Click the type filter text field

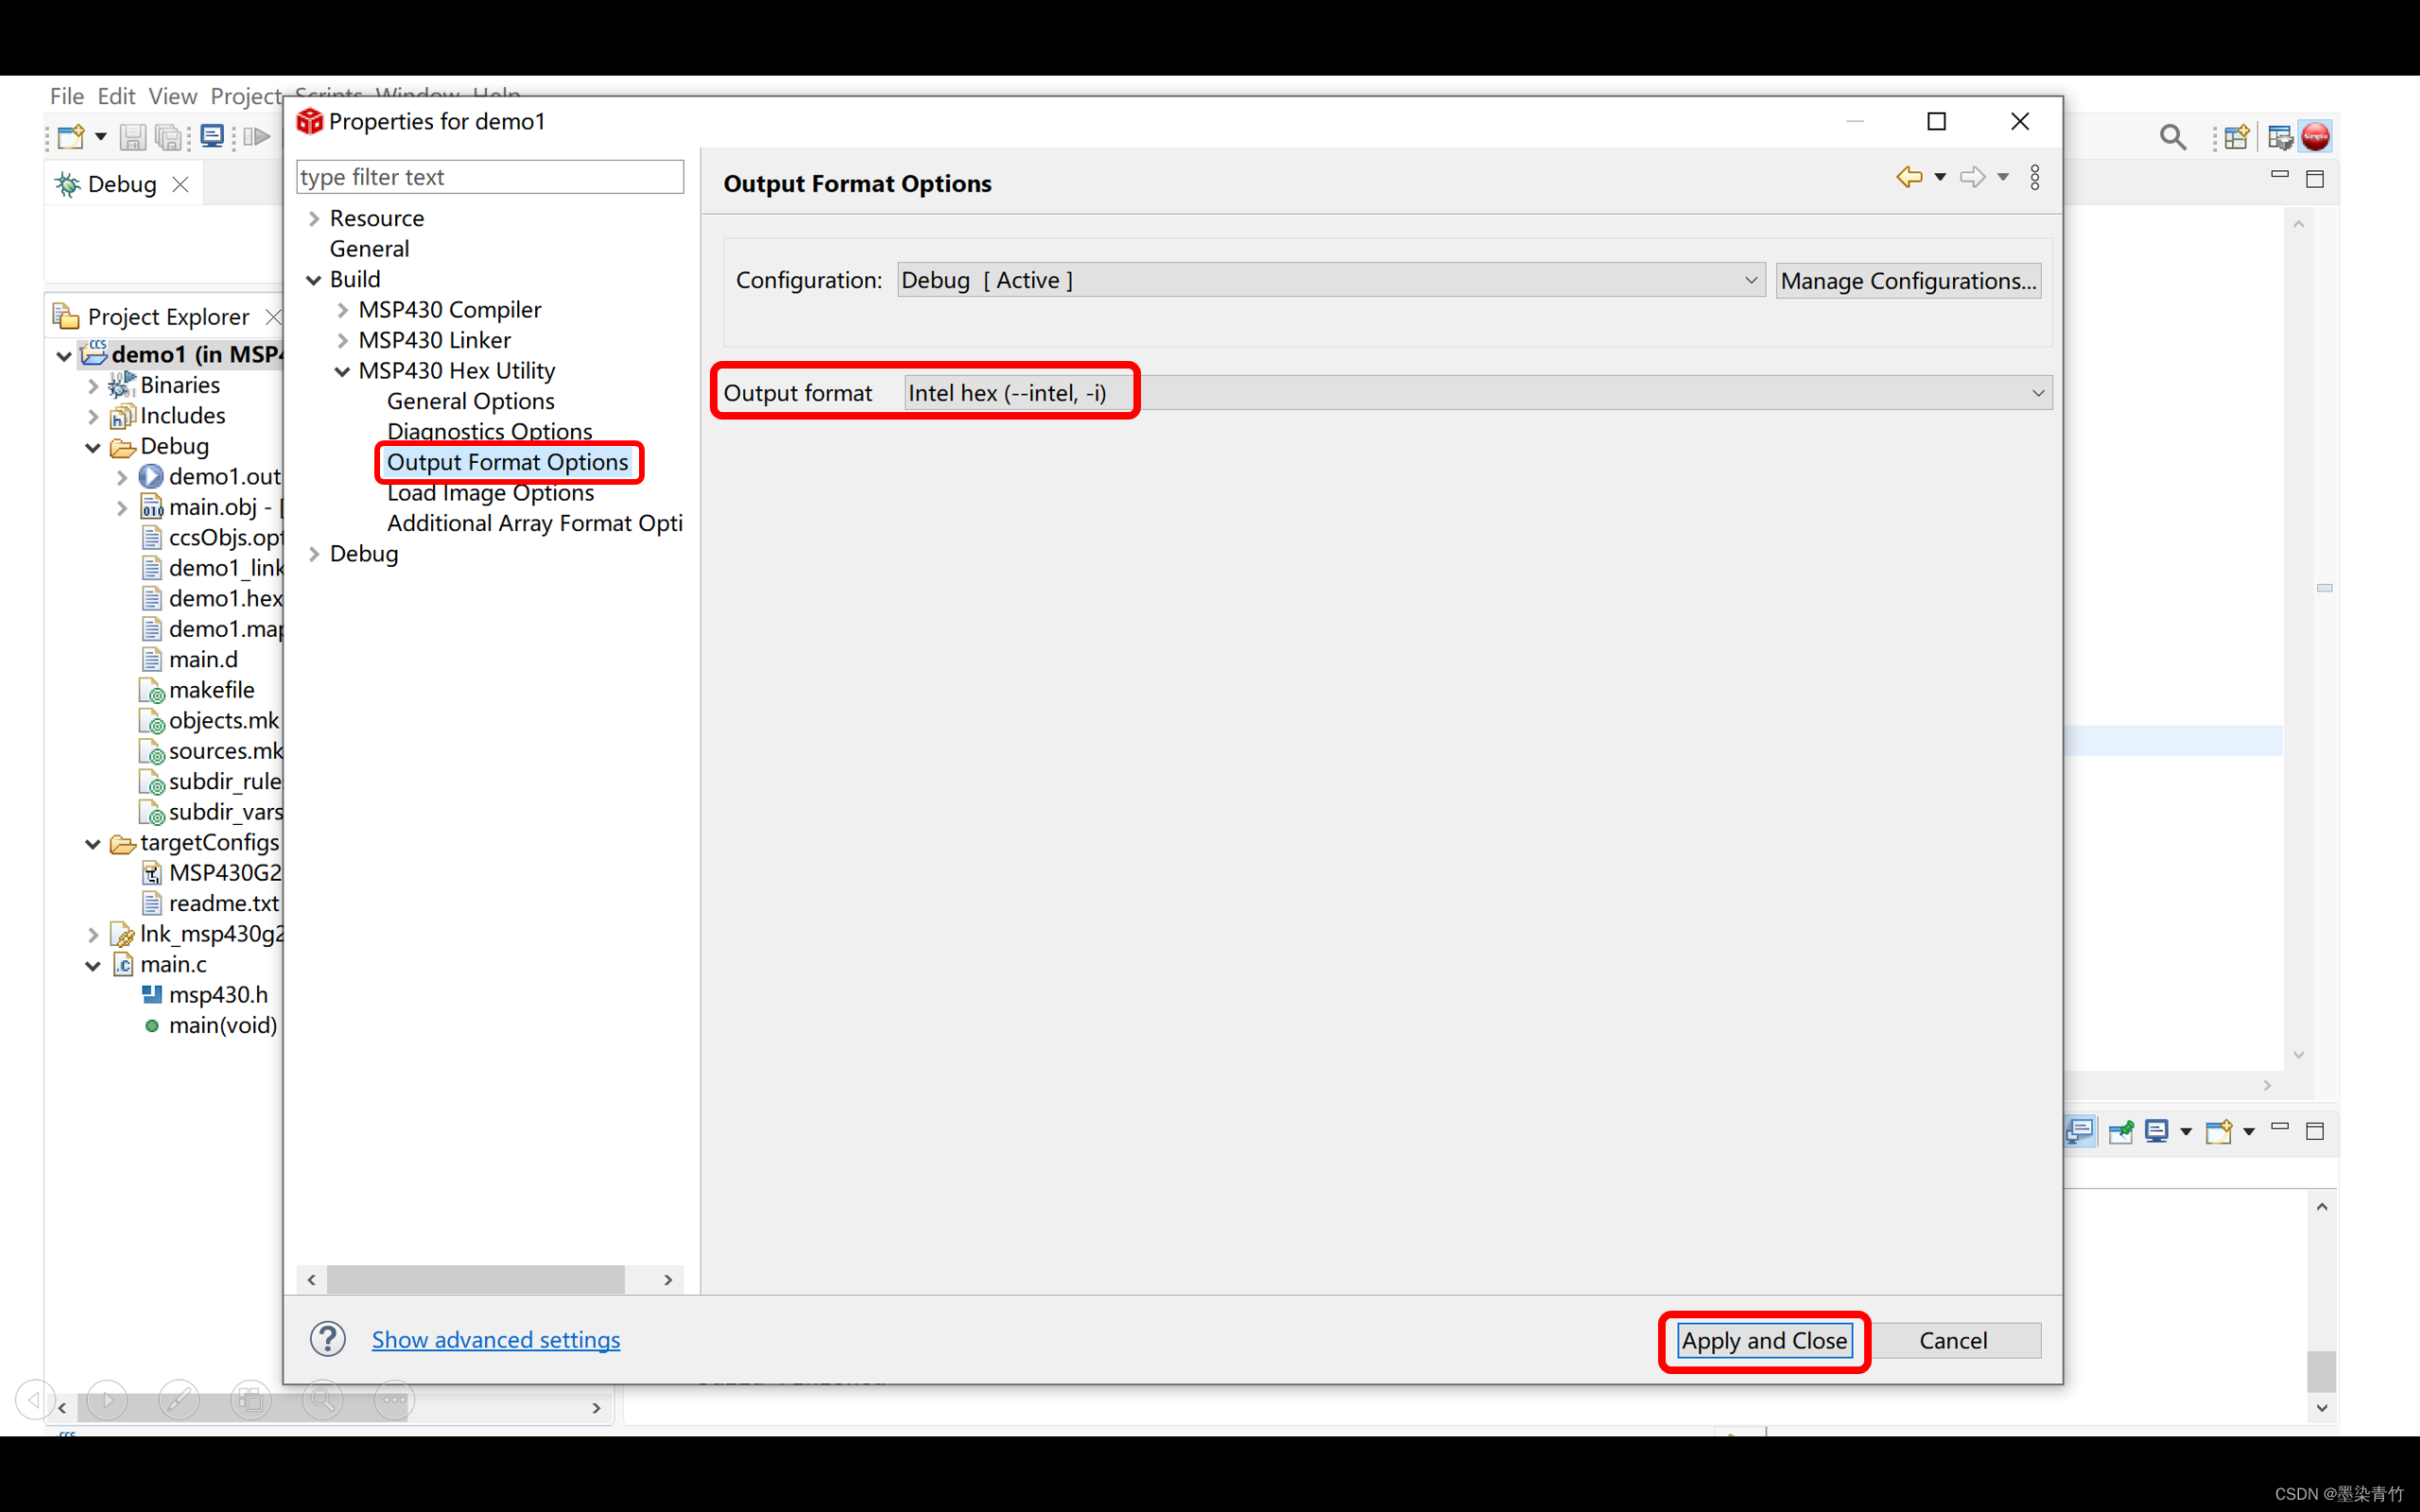489,177
